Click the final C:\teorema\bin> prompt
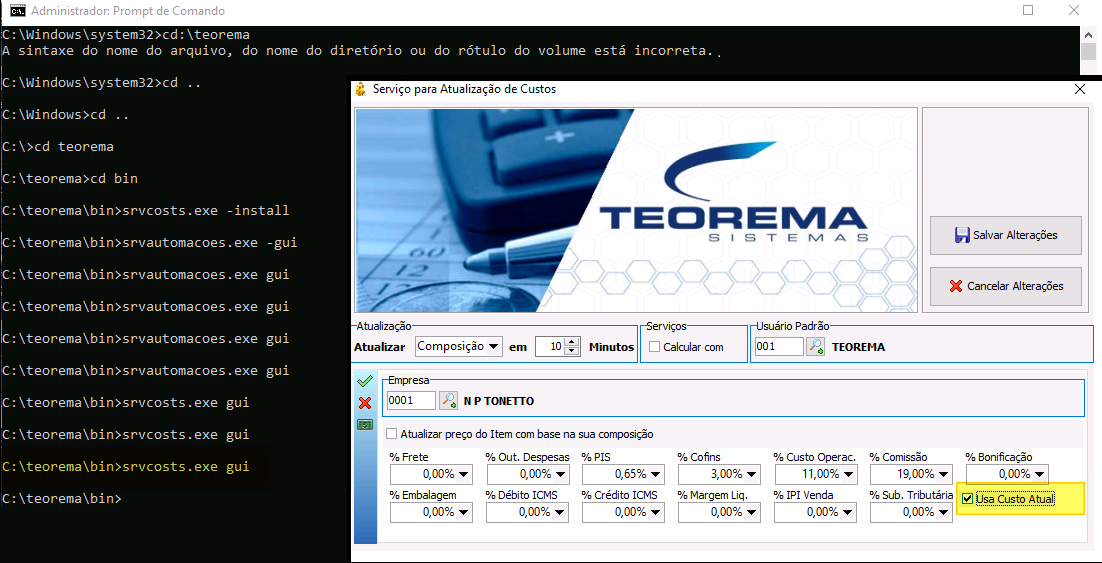This screenshot has width=1102, height=563. pos(61,498)
